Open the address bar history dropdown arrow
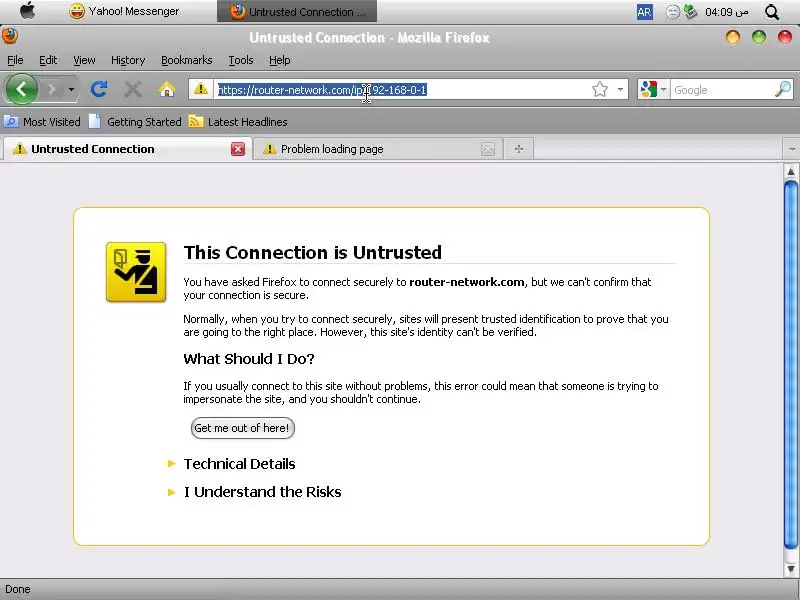Viewport: 800px width, 600px height. click(620, 90)
